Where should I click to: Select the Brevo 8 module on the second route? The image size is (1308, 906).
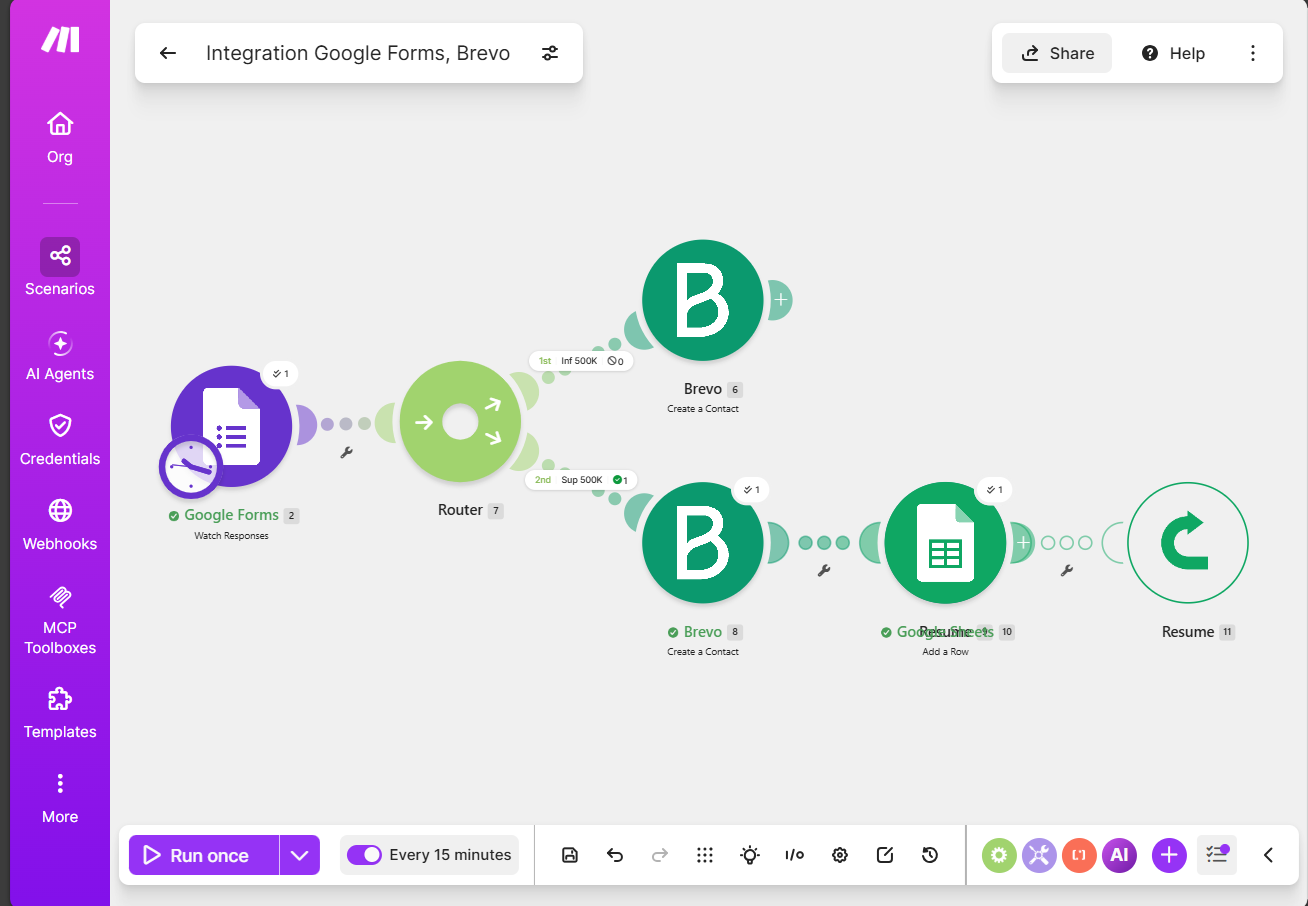click(702, 543)
